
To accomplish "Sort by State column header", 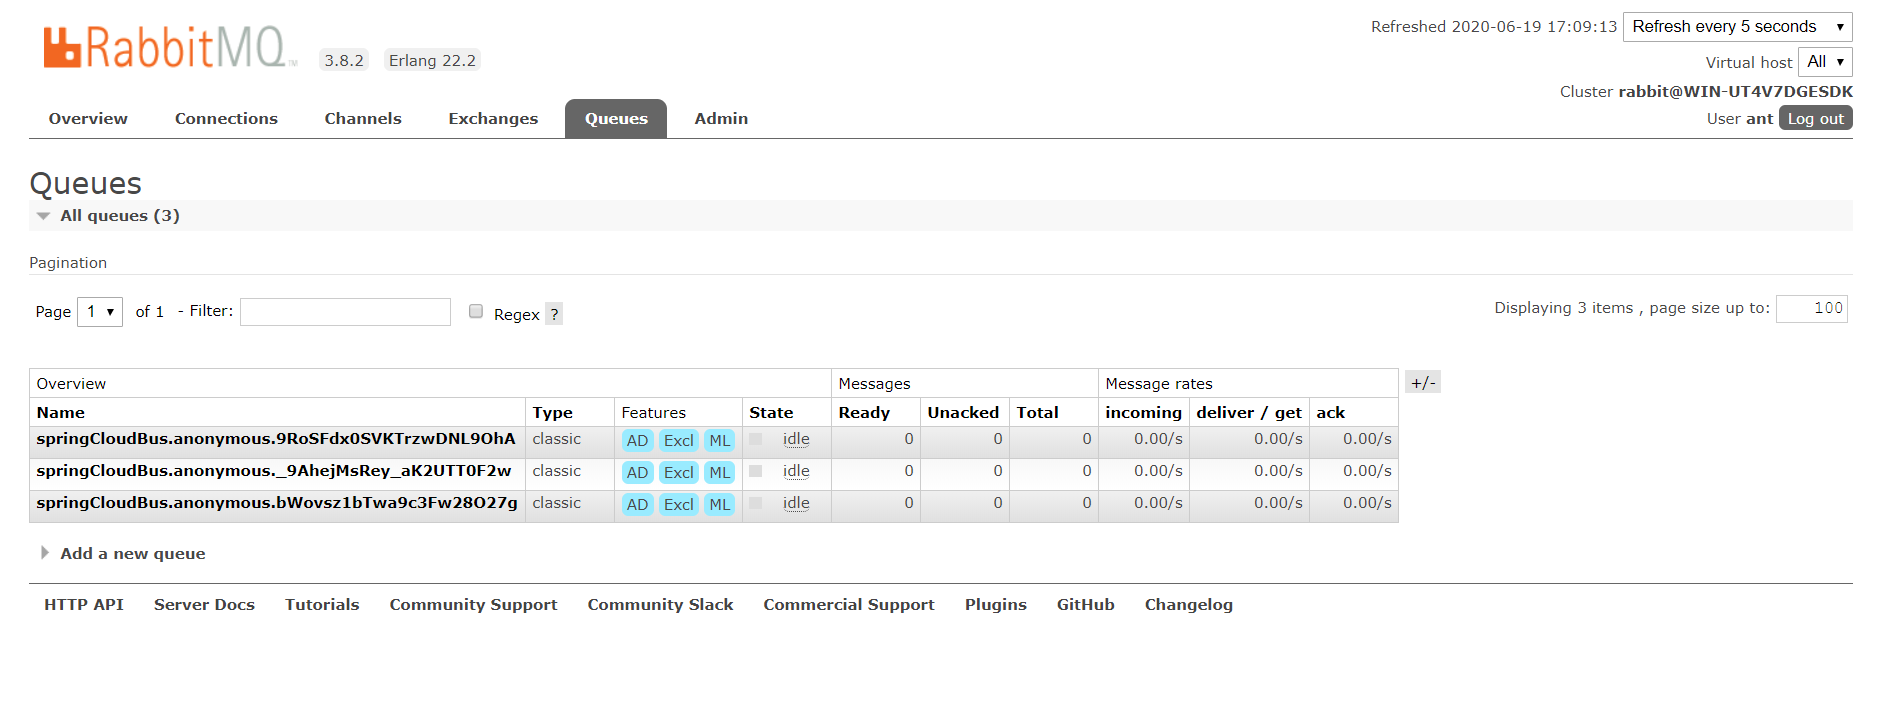I will pos(771,412).
